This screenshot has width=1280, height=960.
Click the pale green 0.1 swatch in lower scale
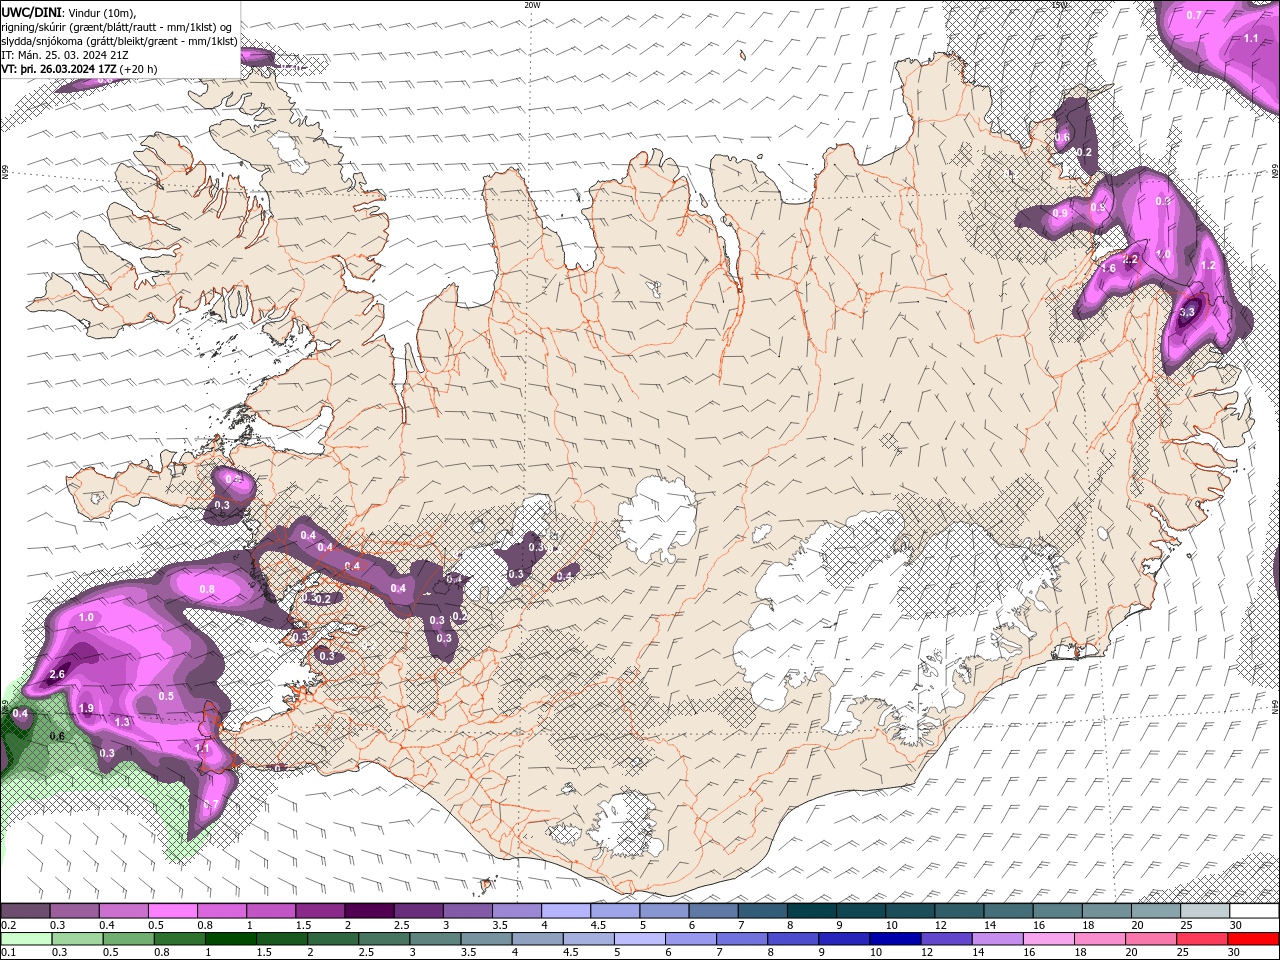25,938
